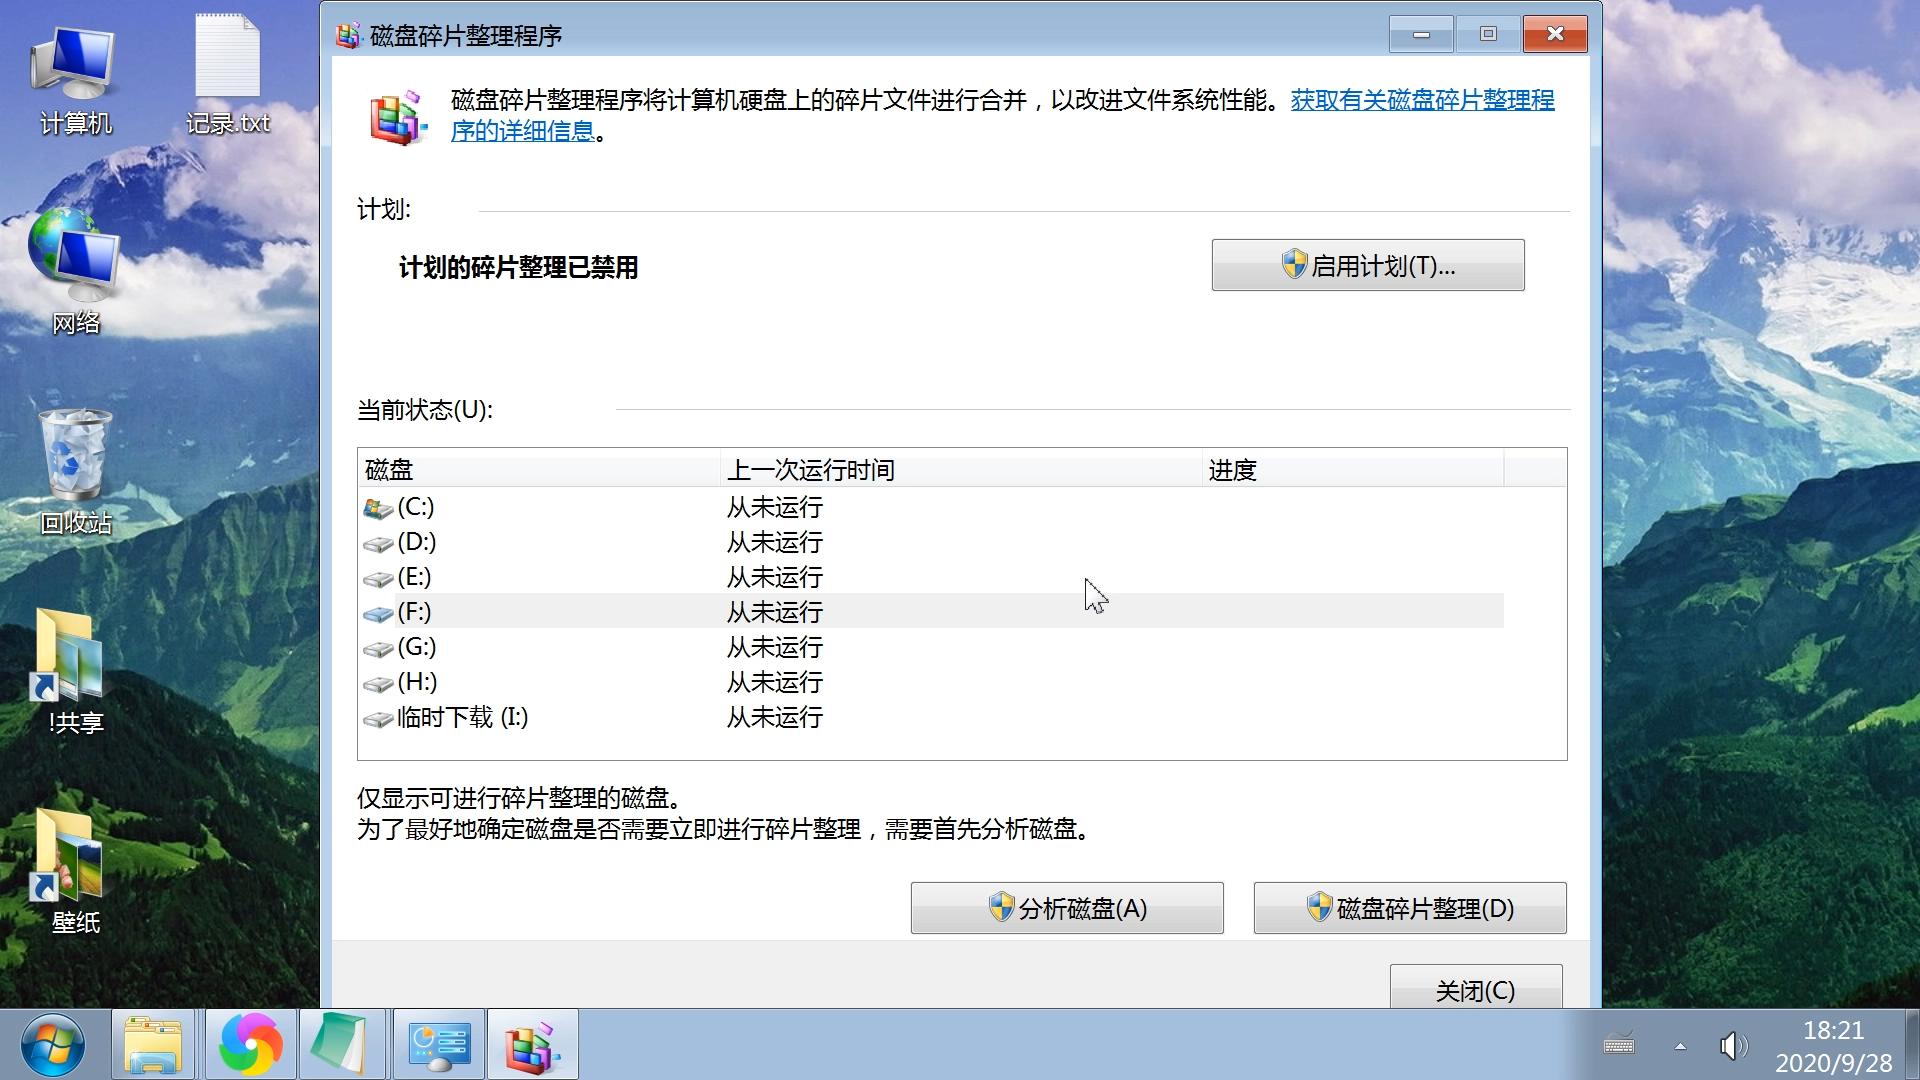Image resolution: width=1920 pixels, height=1080 pixels.
Task: Click 启用计划(T) to enable scheduled defragmentation
Action: [1366, 264]
